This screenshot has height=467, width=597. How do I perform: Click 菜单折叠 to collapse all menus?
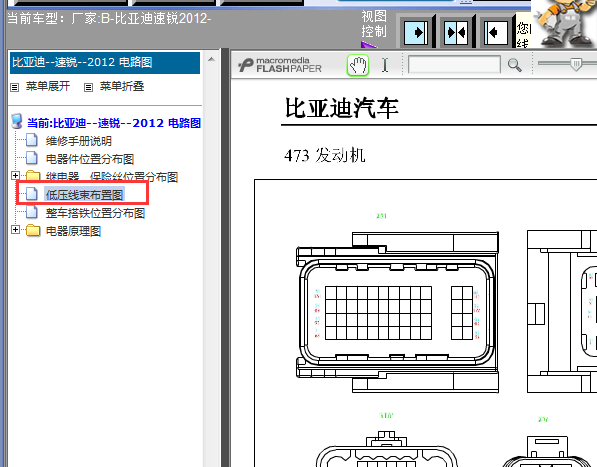(x=122, y=86)
